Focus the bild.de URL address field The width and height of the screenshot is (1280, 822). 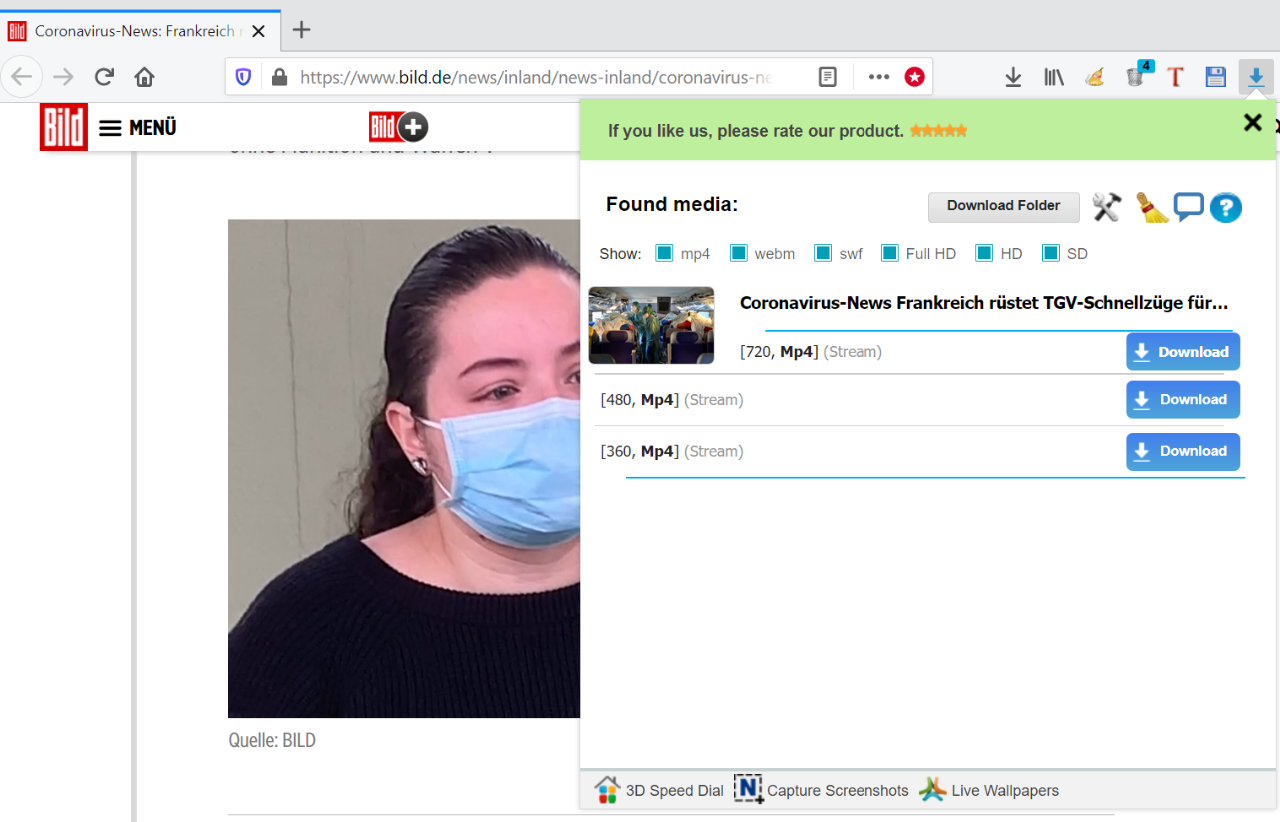(537, 76)
